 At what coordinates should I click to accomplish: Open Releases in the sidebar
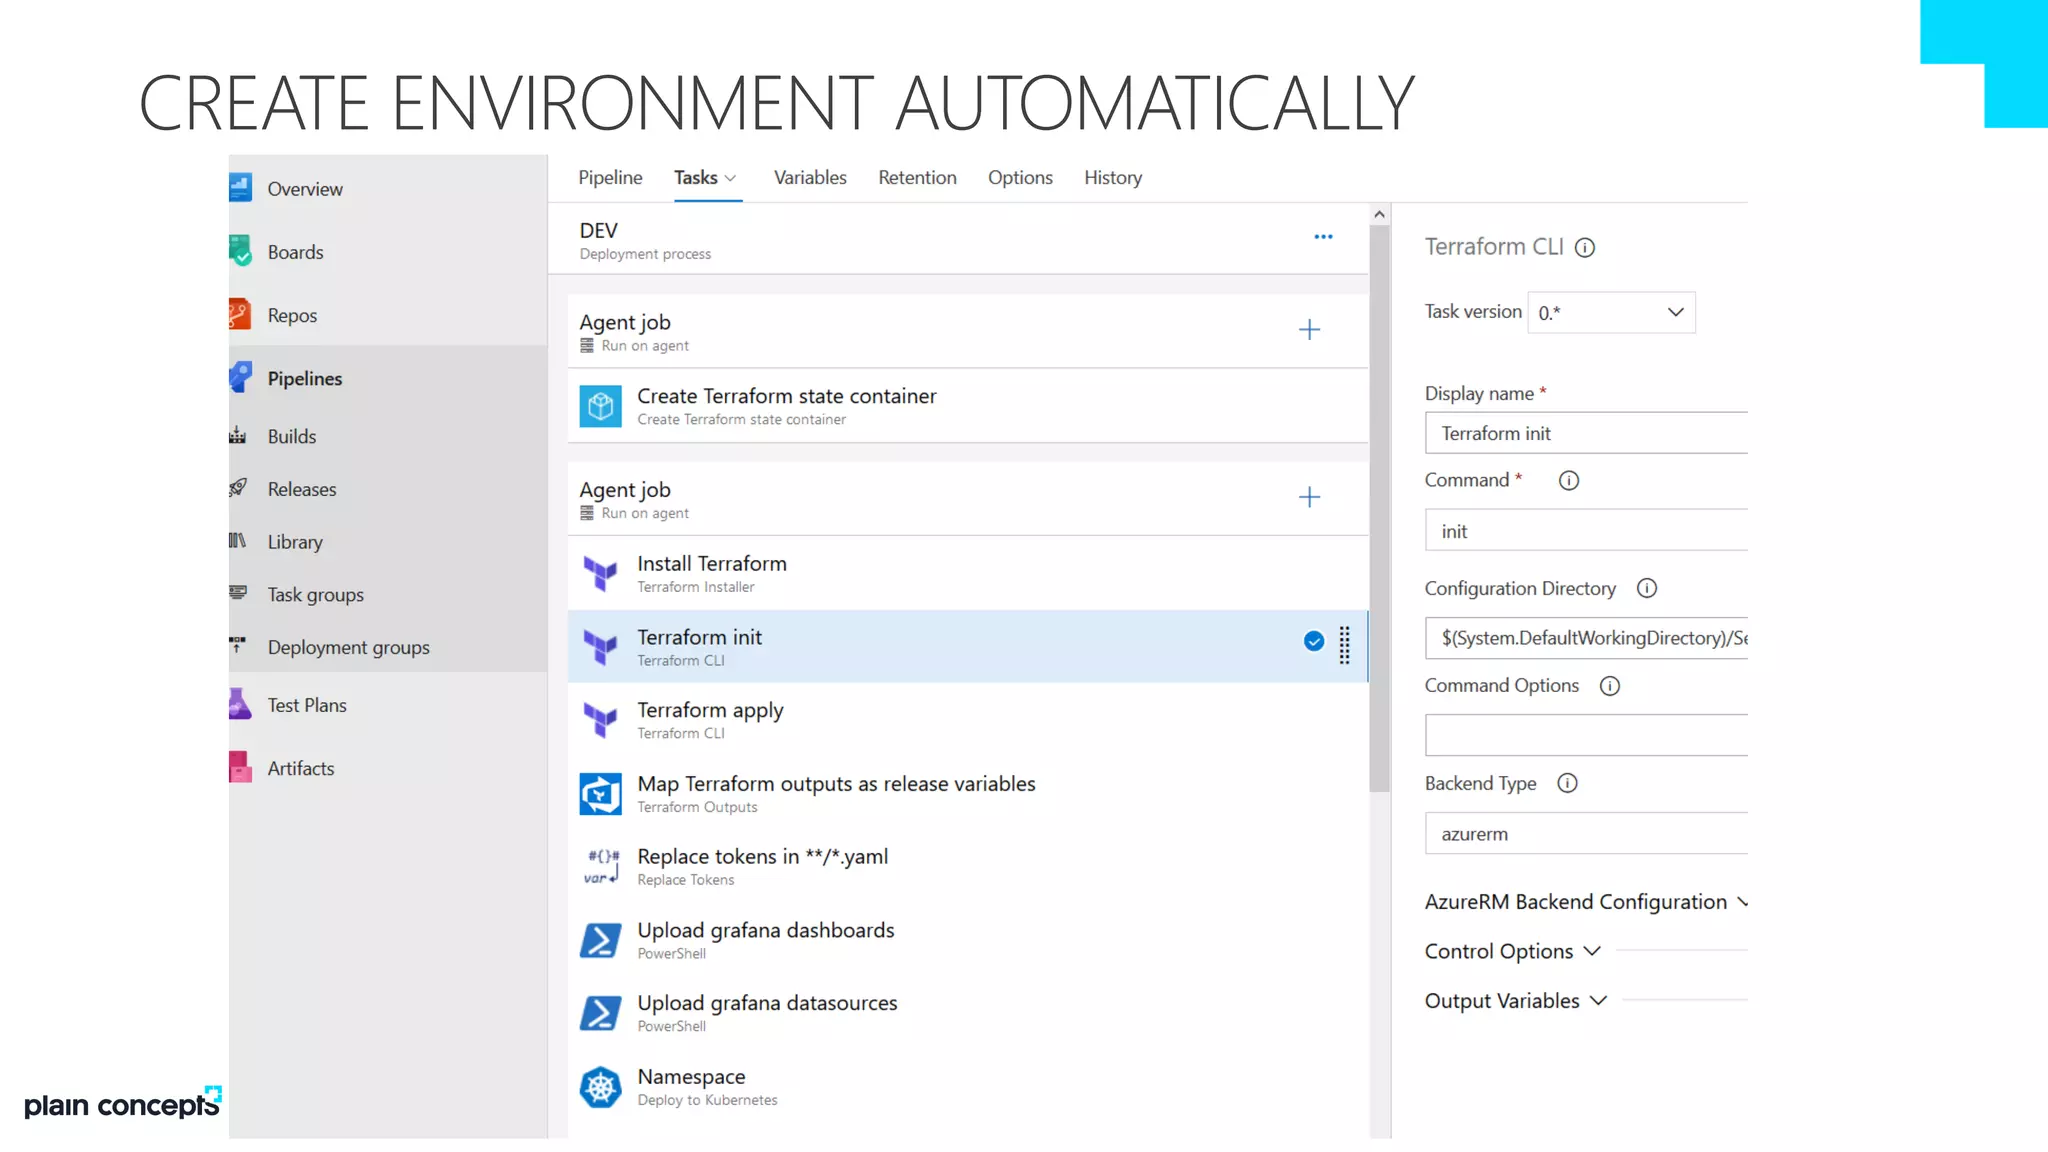click(302, 489)
